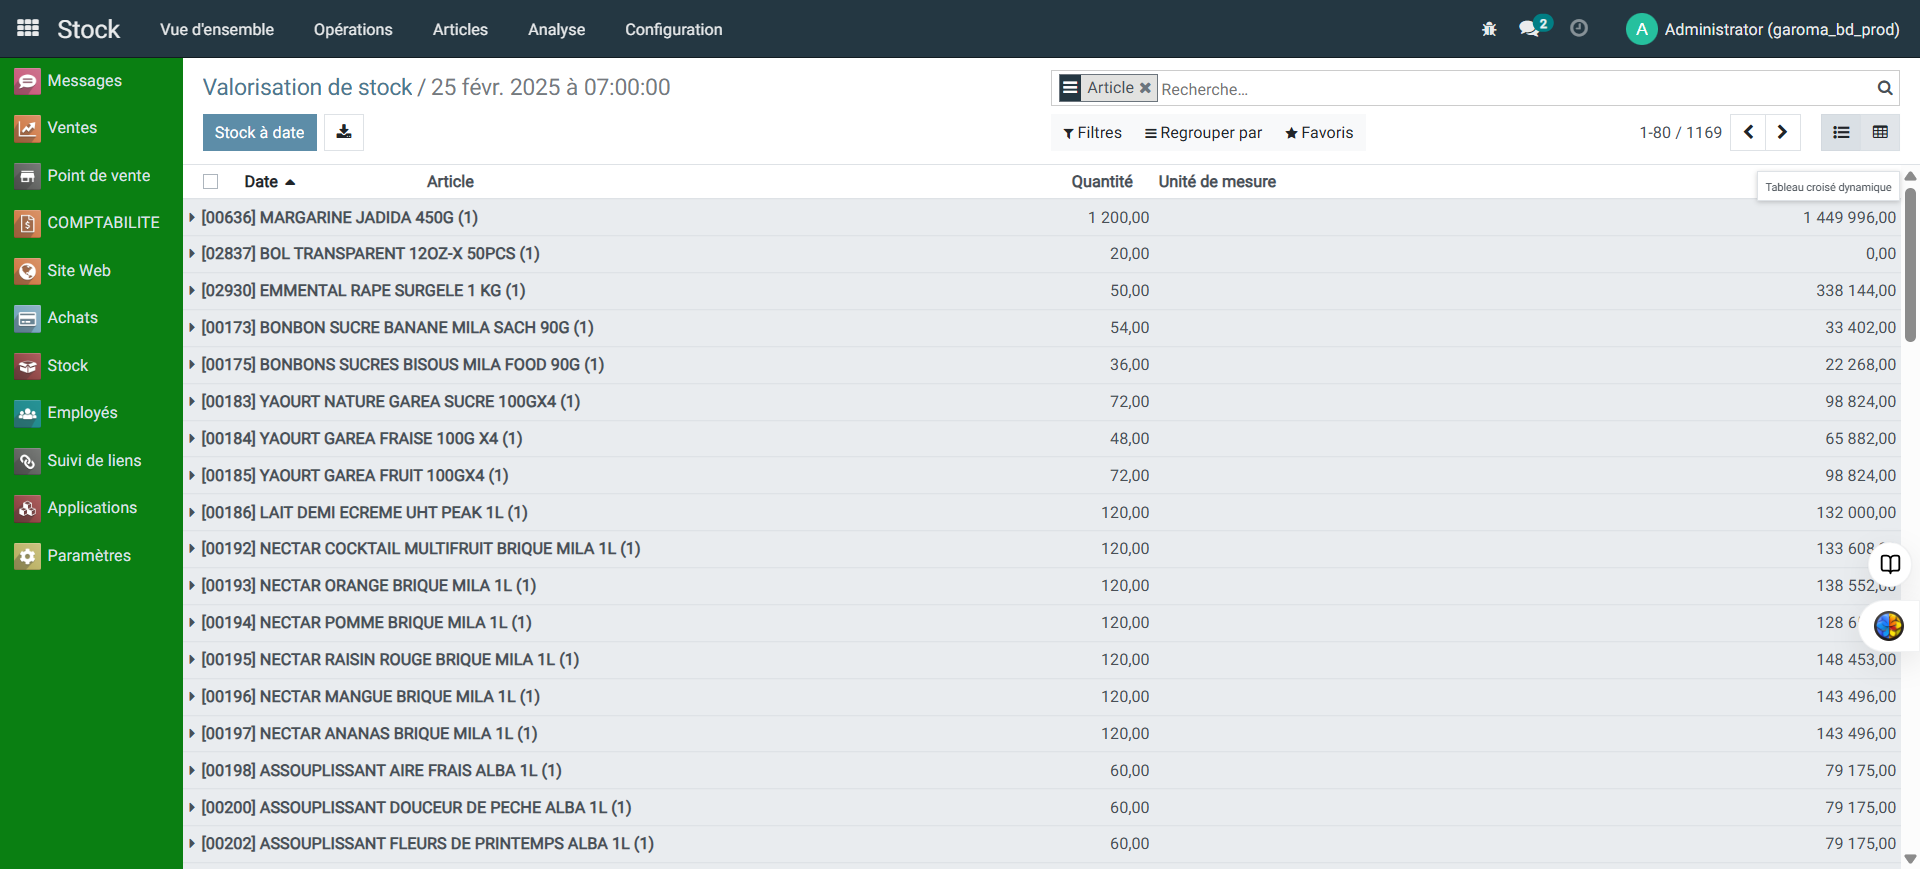Image resolution: width=1920 pixels, height=869 pixels.
Task: Open the Filtres dropdown
Action: point(1092,132)
